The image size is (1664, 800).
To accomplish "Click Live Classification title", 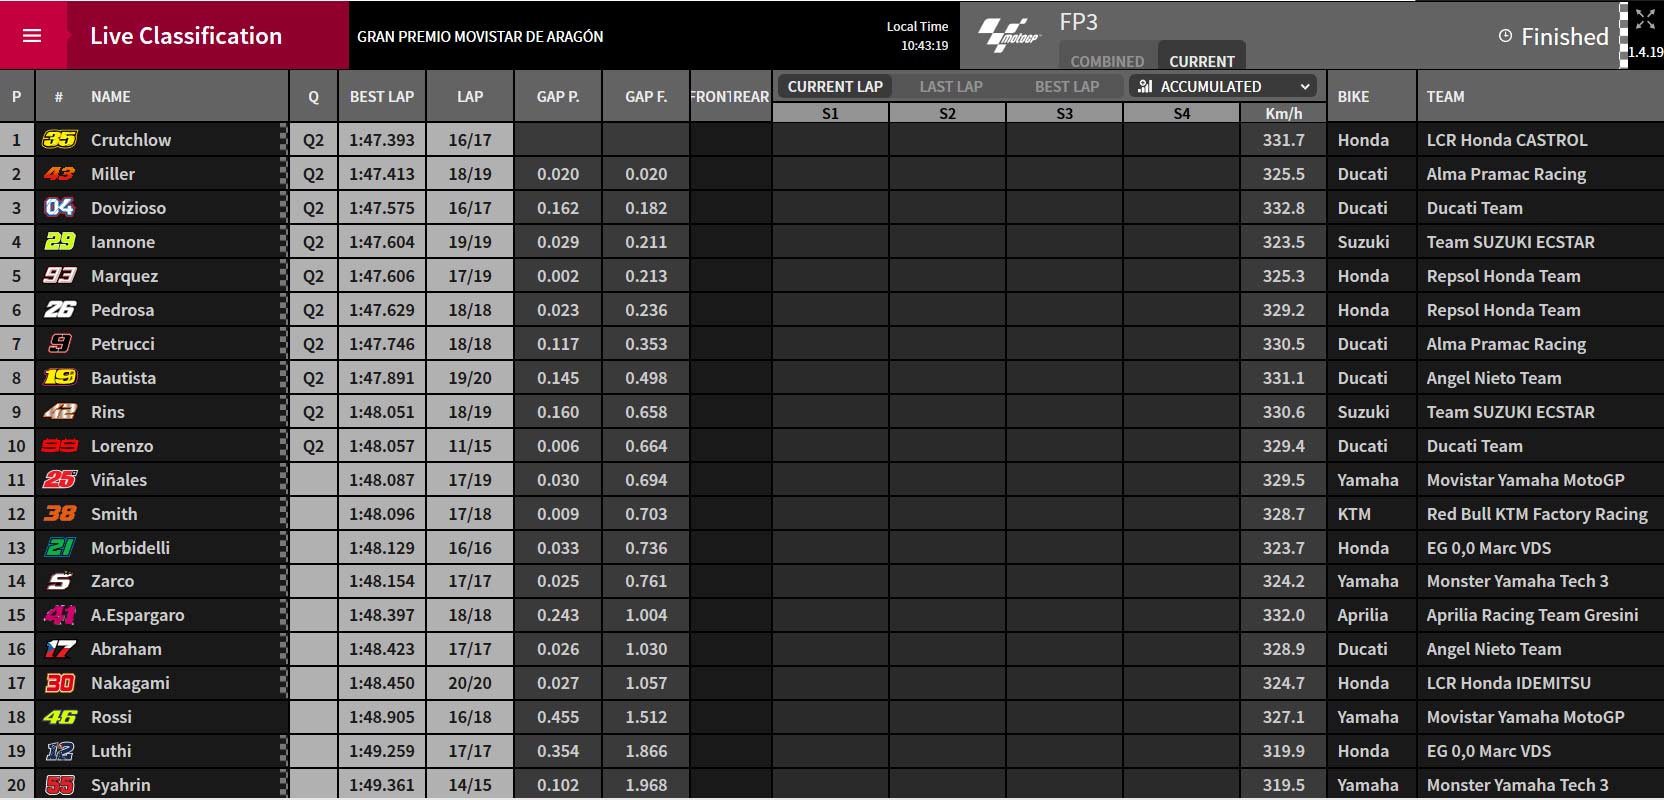I will tap(186, 36).
